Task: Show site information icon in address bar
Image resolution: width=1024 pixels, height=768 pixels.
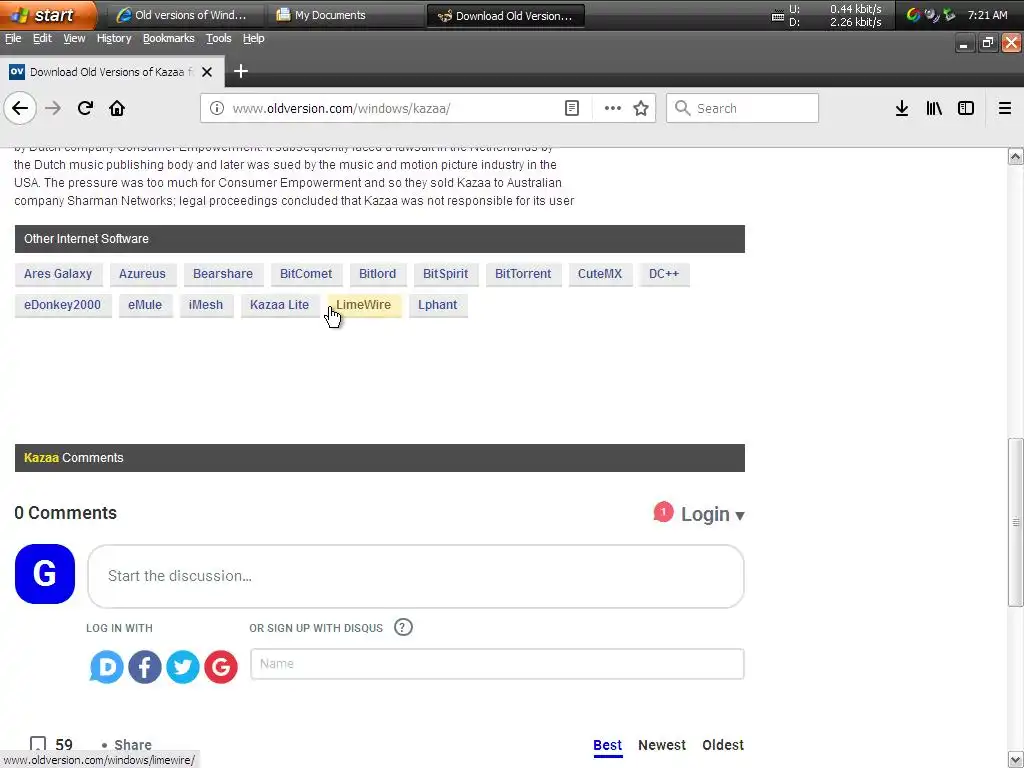Action: (x=217, y=108)
